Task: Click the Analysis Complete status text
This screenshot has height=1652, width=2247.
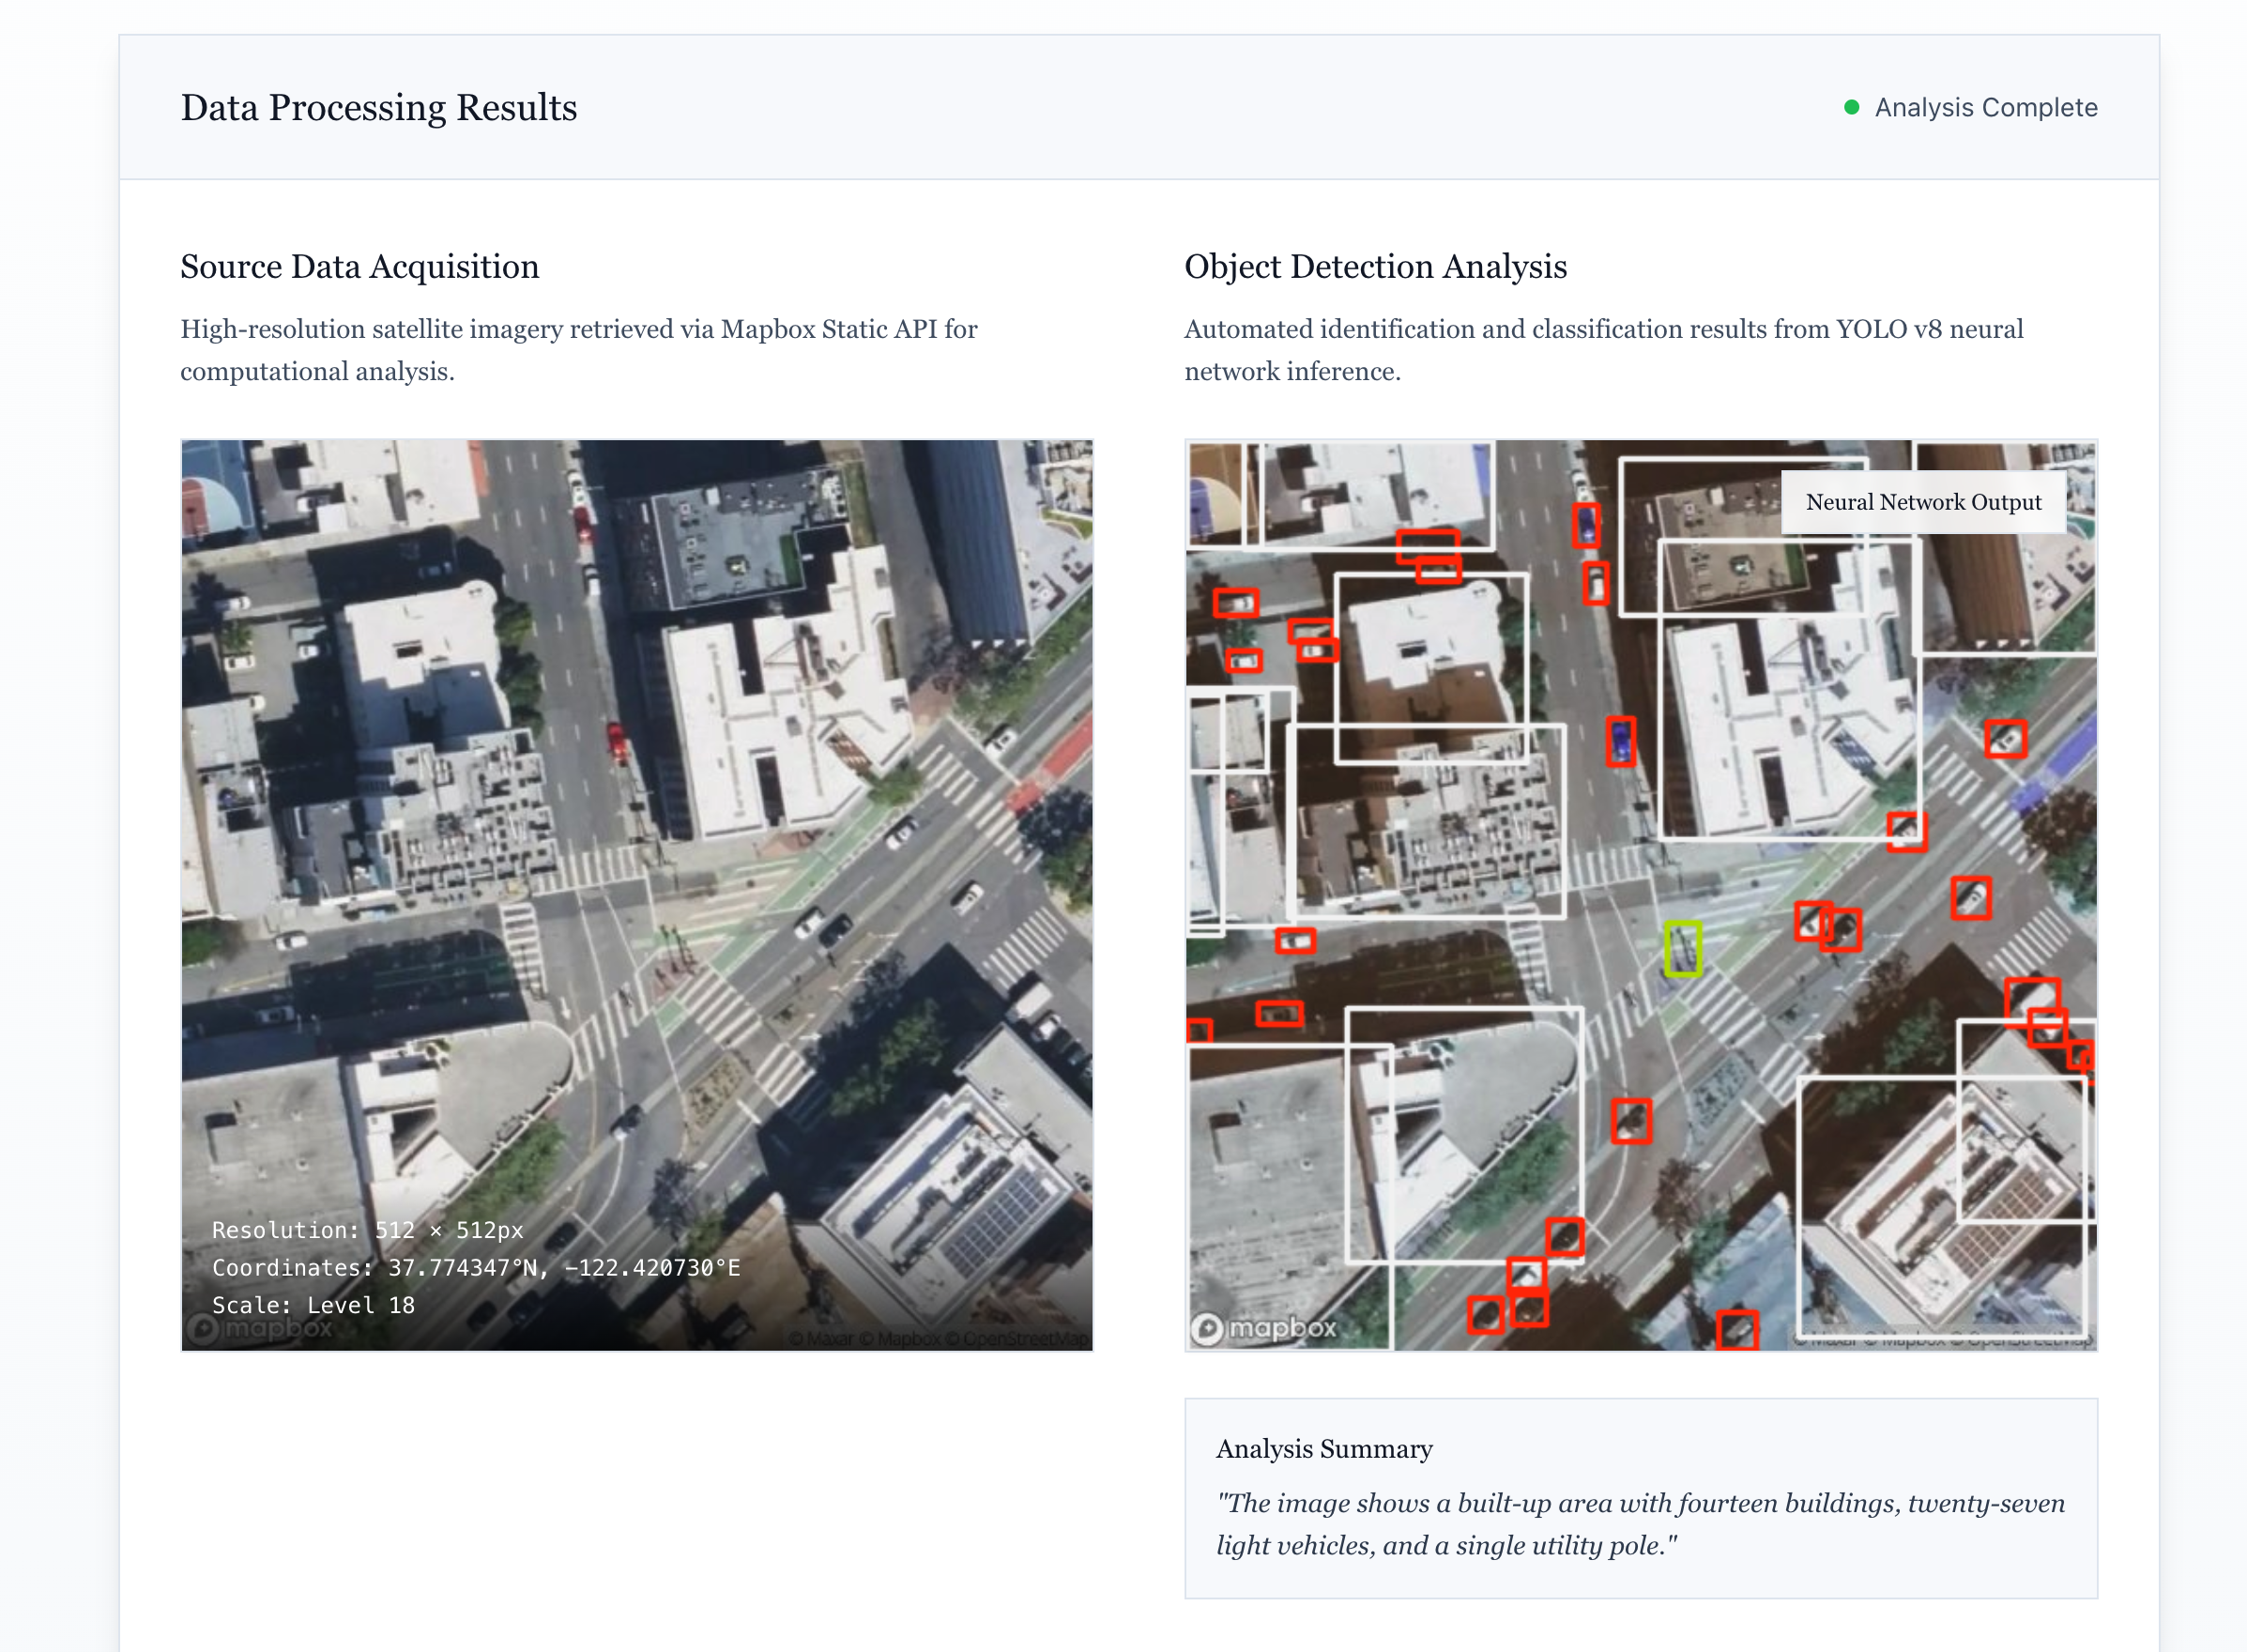Action: [x=1985, y=107]
